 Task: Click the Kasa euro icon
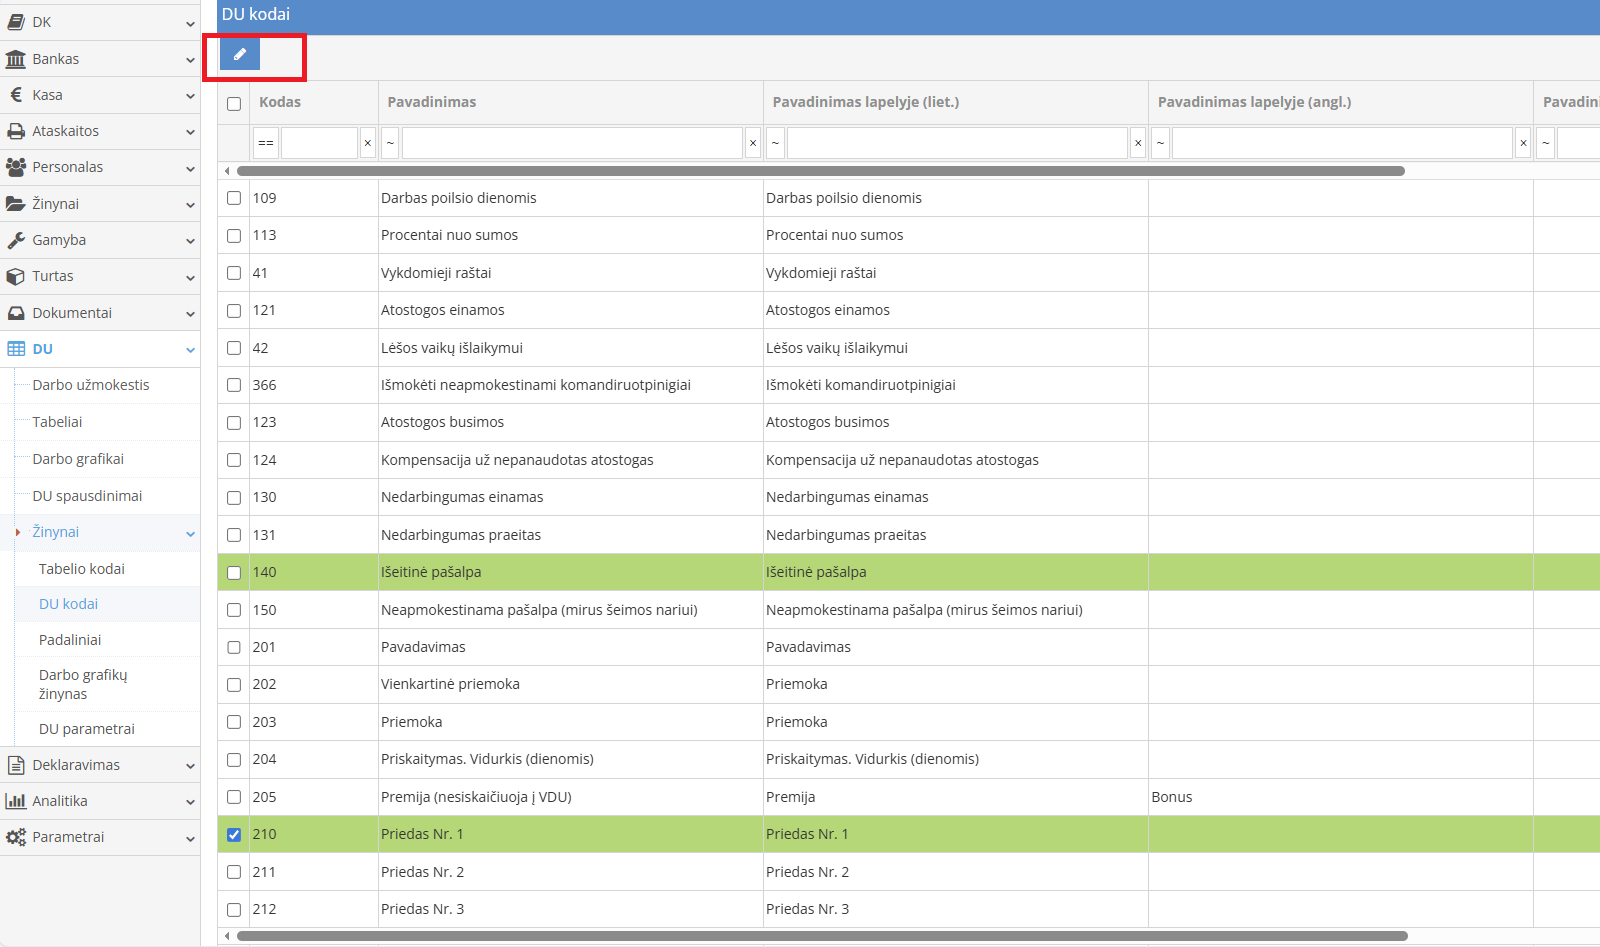coord(16,95)
